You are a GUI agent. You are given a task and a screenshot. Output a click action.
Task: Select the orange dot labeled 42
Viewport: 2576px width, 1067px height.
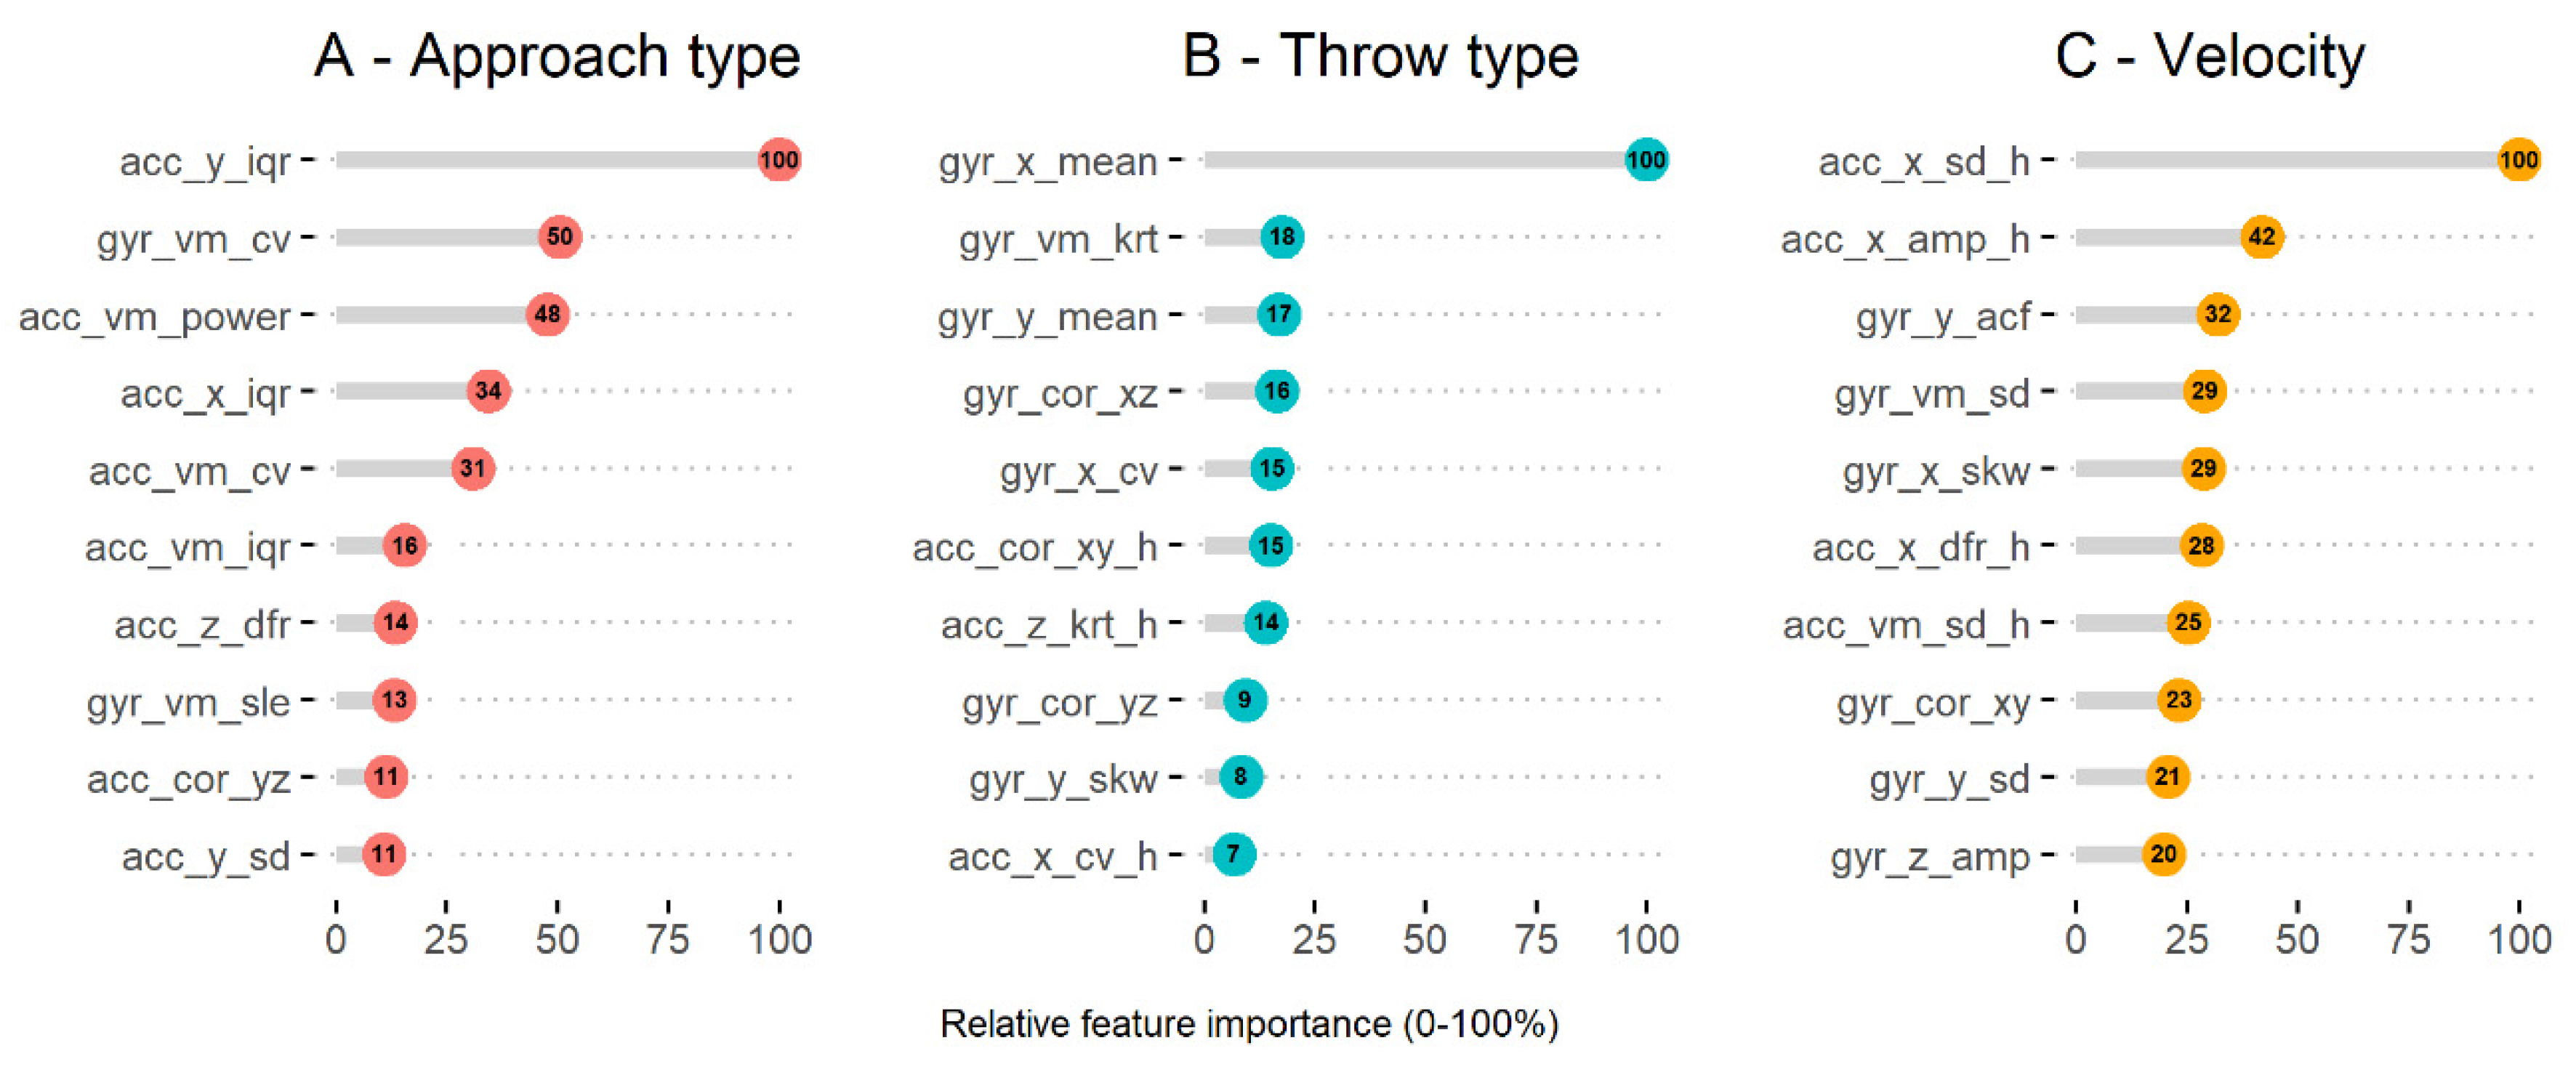pyautogui.click(x=2262, y=237)
